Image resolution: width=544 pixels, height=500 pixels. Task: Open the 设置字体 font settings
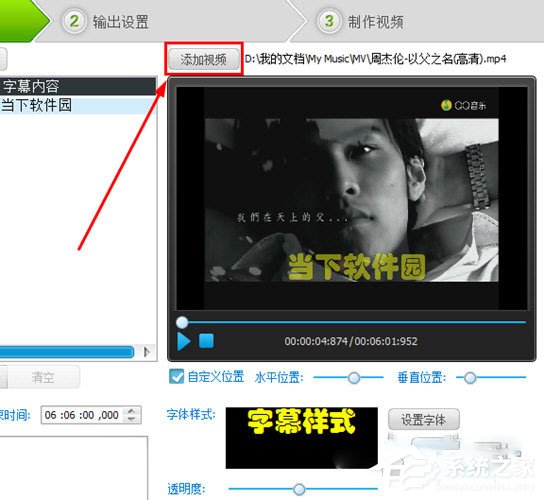pyautogui.click(x=424, y=420)
